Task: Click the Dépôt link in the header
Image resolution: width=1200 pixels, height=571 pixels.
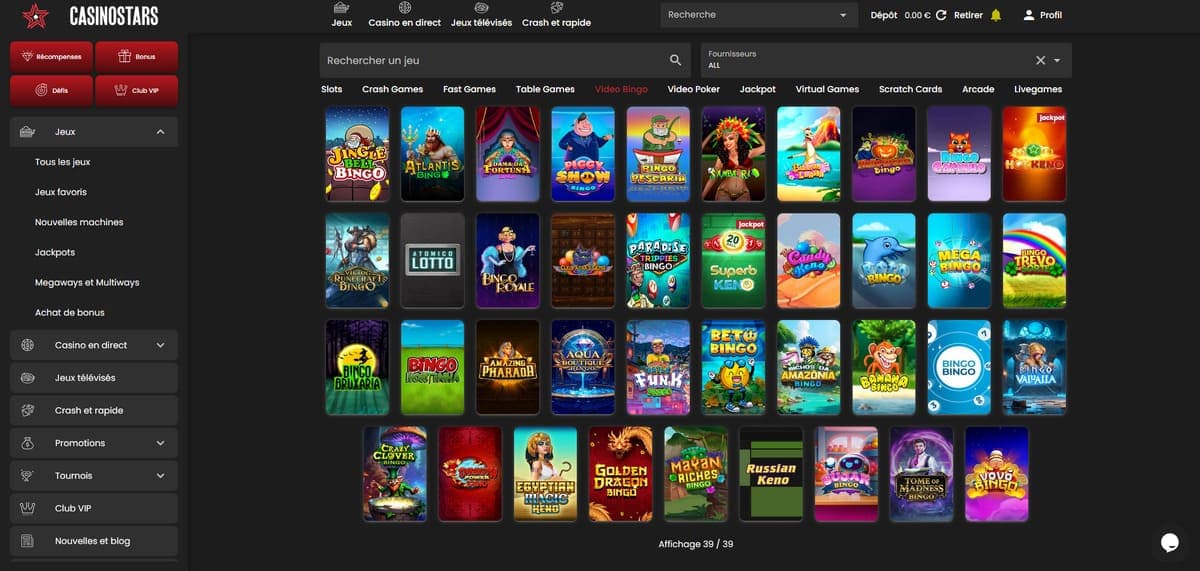Action: tap(884, 15)
